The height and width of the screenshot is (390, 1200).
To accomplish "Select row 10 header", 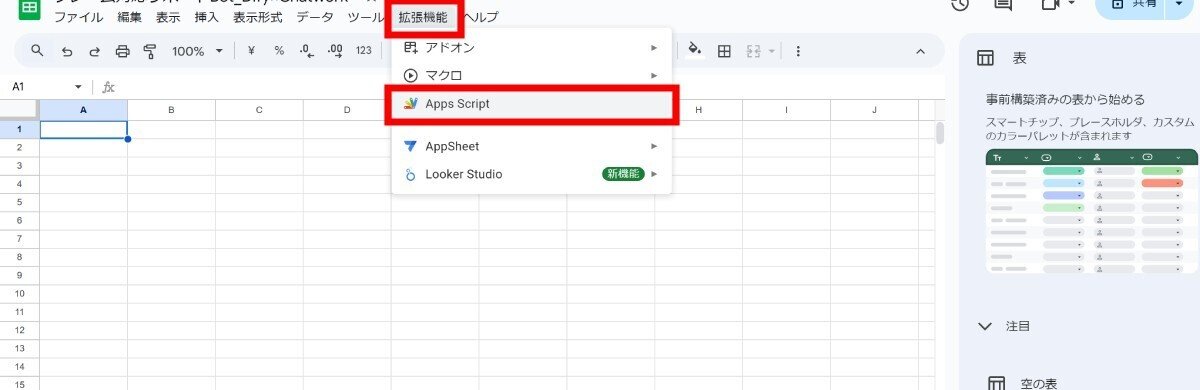I will pos(19,293).
